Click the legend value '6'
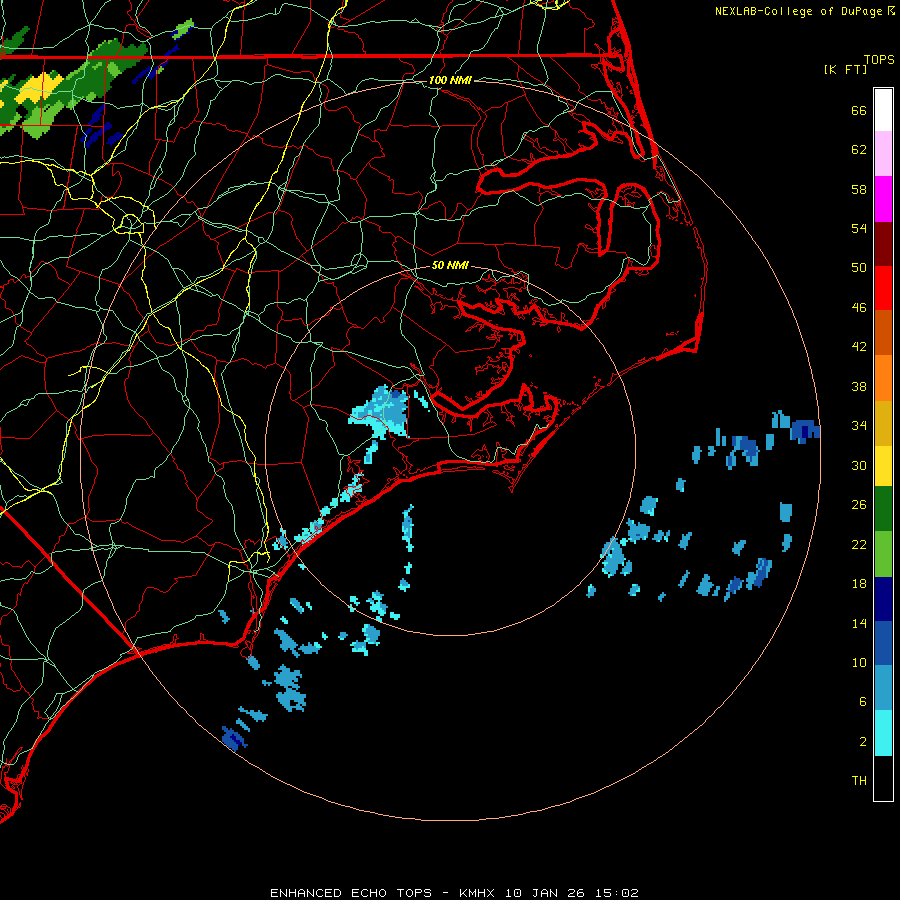 (x=863, y=702)
